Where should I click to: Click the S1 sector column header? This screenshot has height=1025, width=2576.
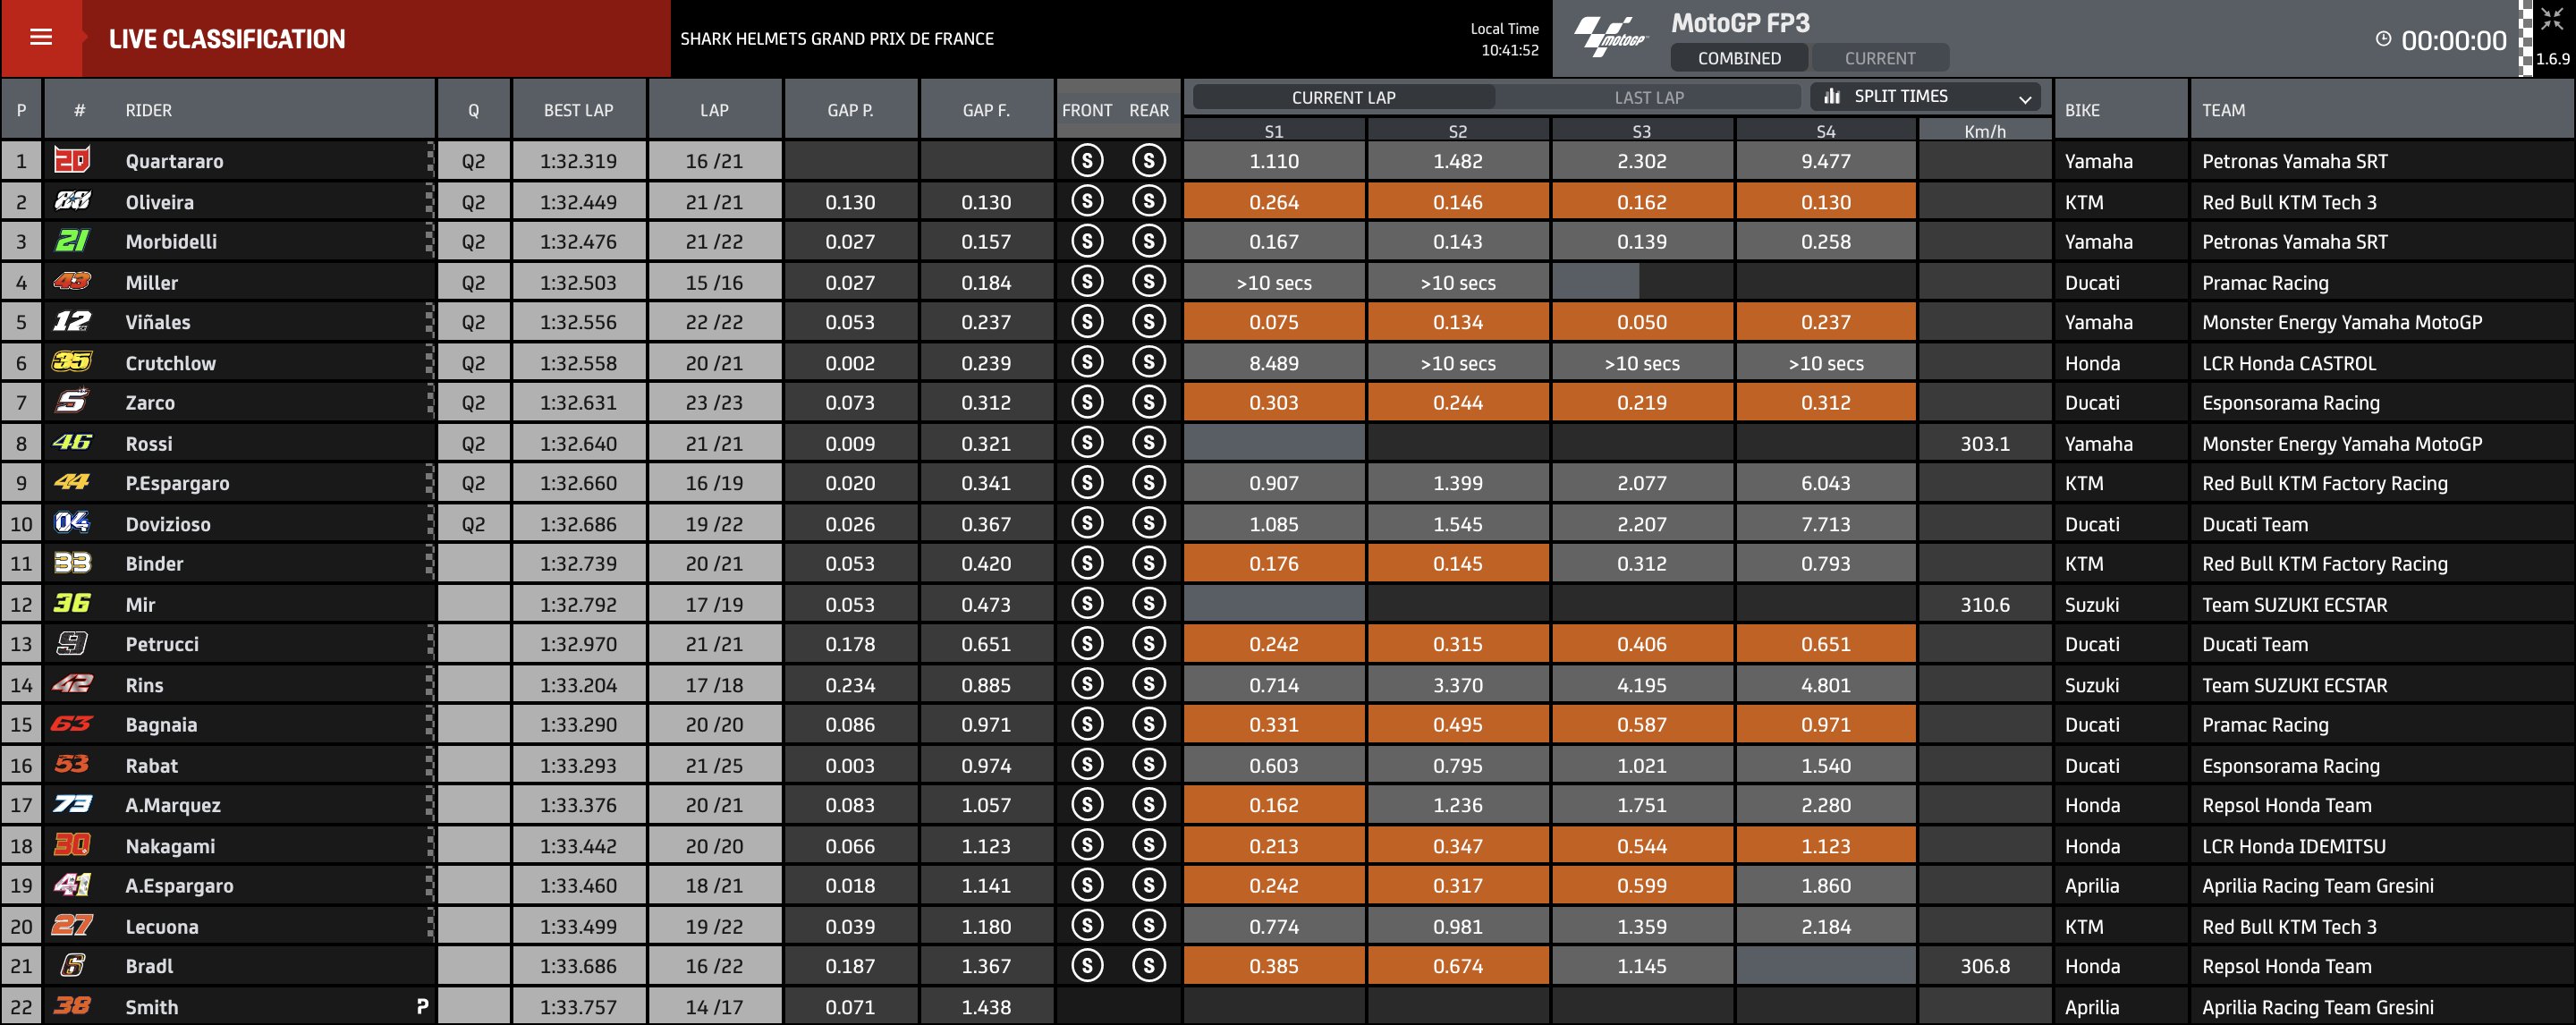1273,131
